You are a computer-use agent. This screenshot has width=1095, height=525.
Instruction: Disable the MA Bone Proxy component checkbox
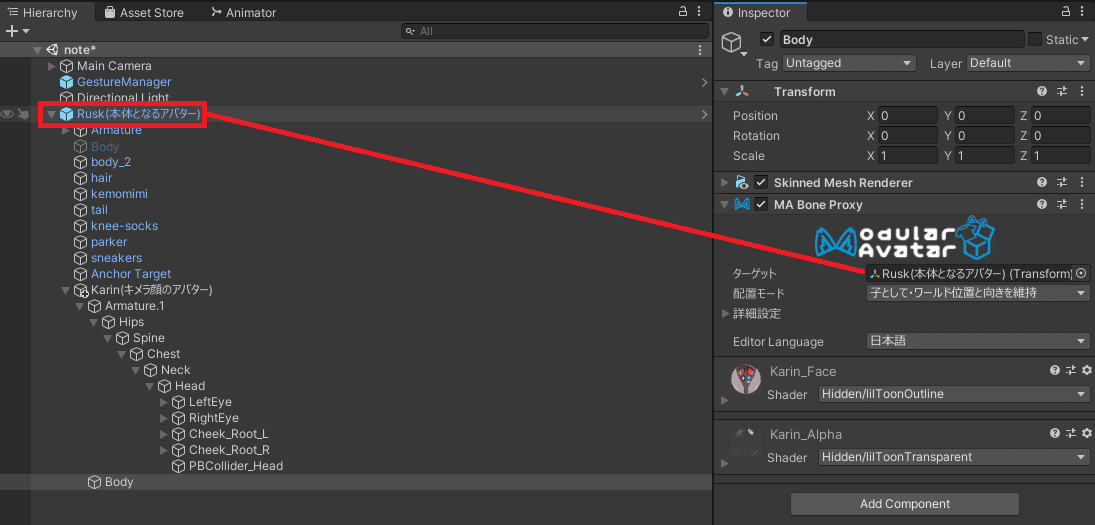[761, 205]
